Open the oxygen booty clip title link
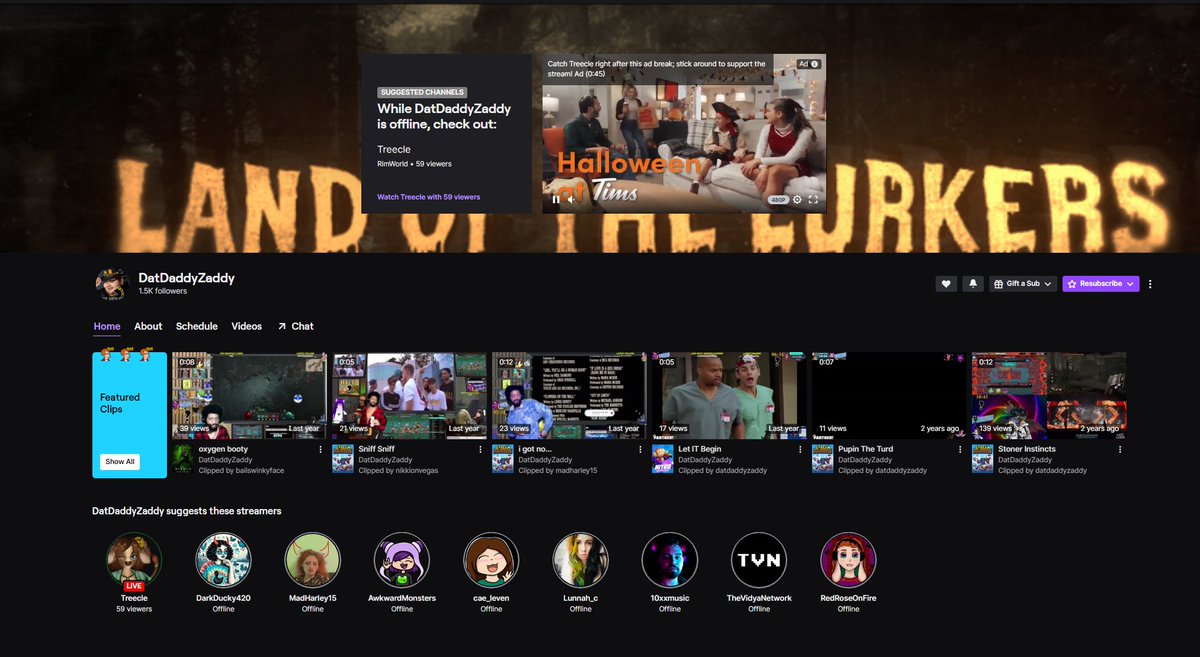Image resolution: width=1200 pixels, height=657 pixels. tap(223, 449)
